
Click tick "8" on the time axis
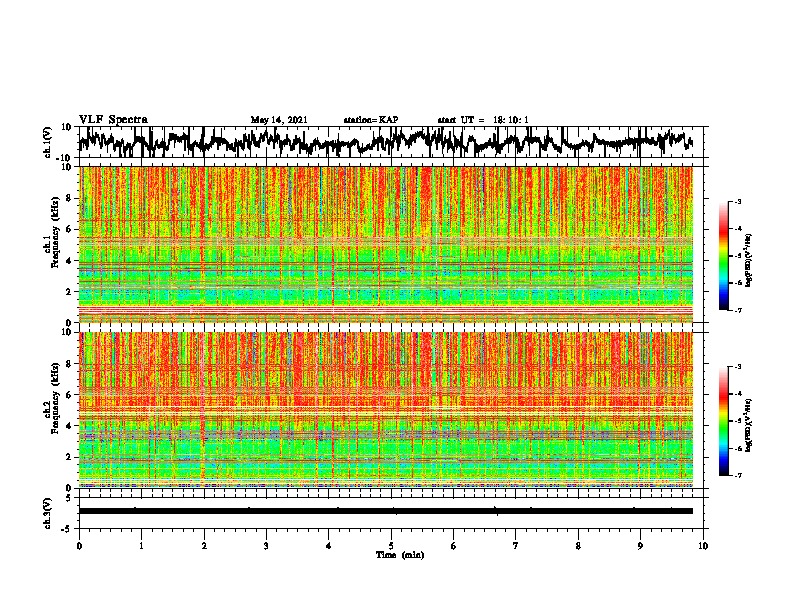tap(578, 546)
